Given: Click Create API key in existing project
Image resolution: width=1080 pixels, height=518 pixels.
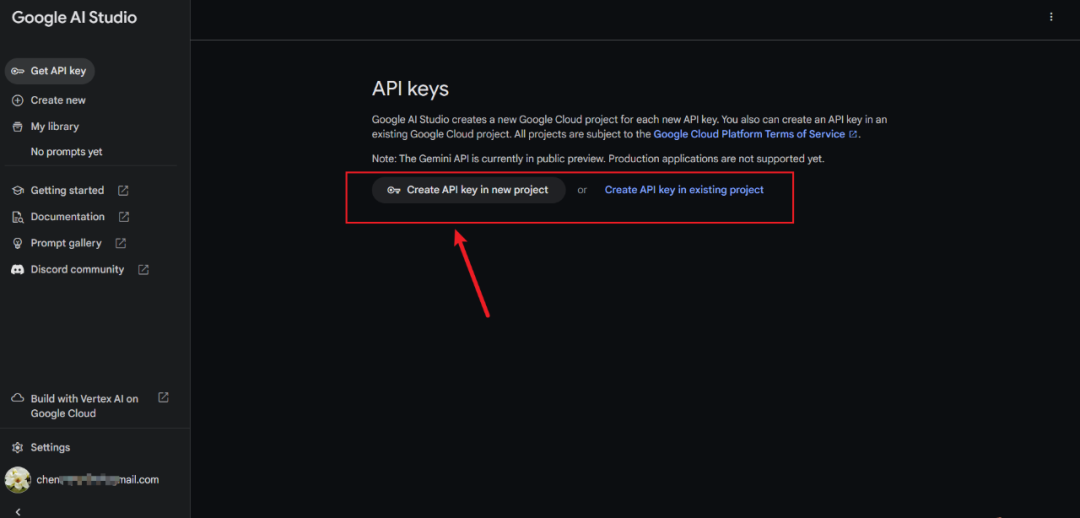Looking at the screenshot, I should [x=684, y=189].
